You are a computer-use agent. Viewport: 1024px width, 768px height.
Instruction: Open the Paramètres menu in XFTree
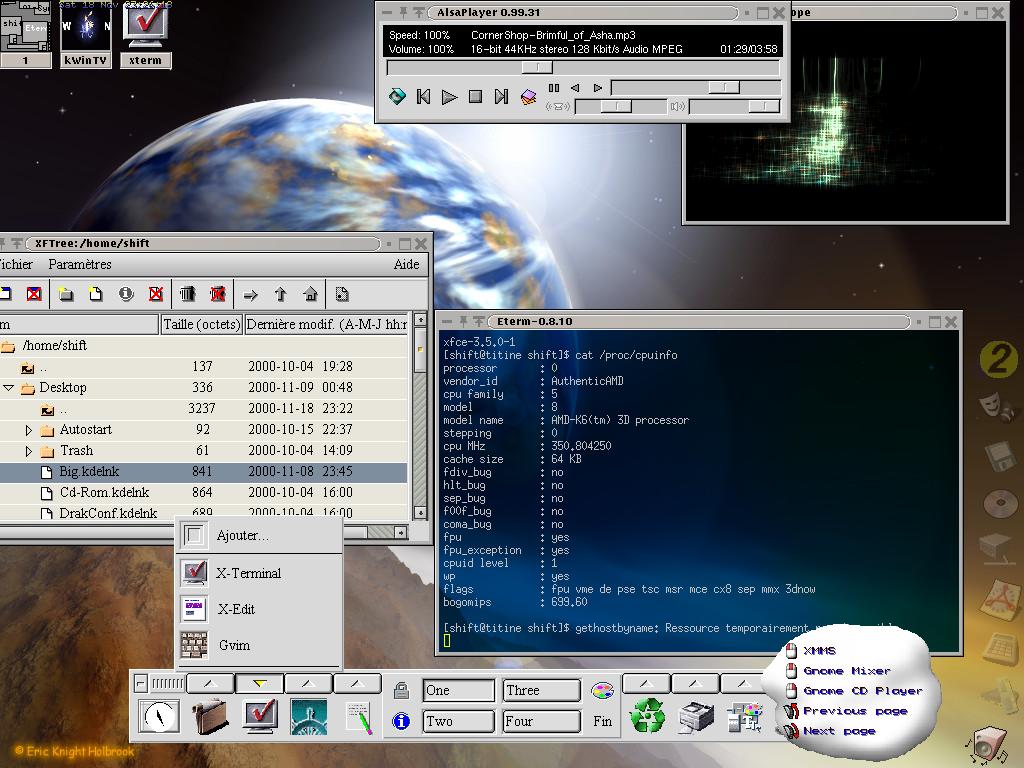coord(80,265)
